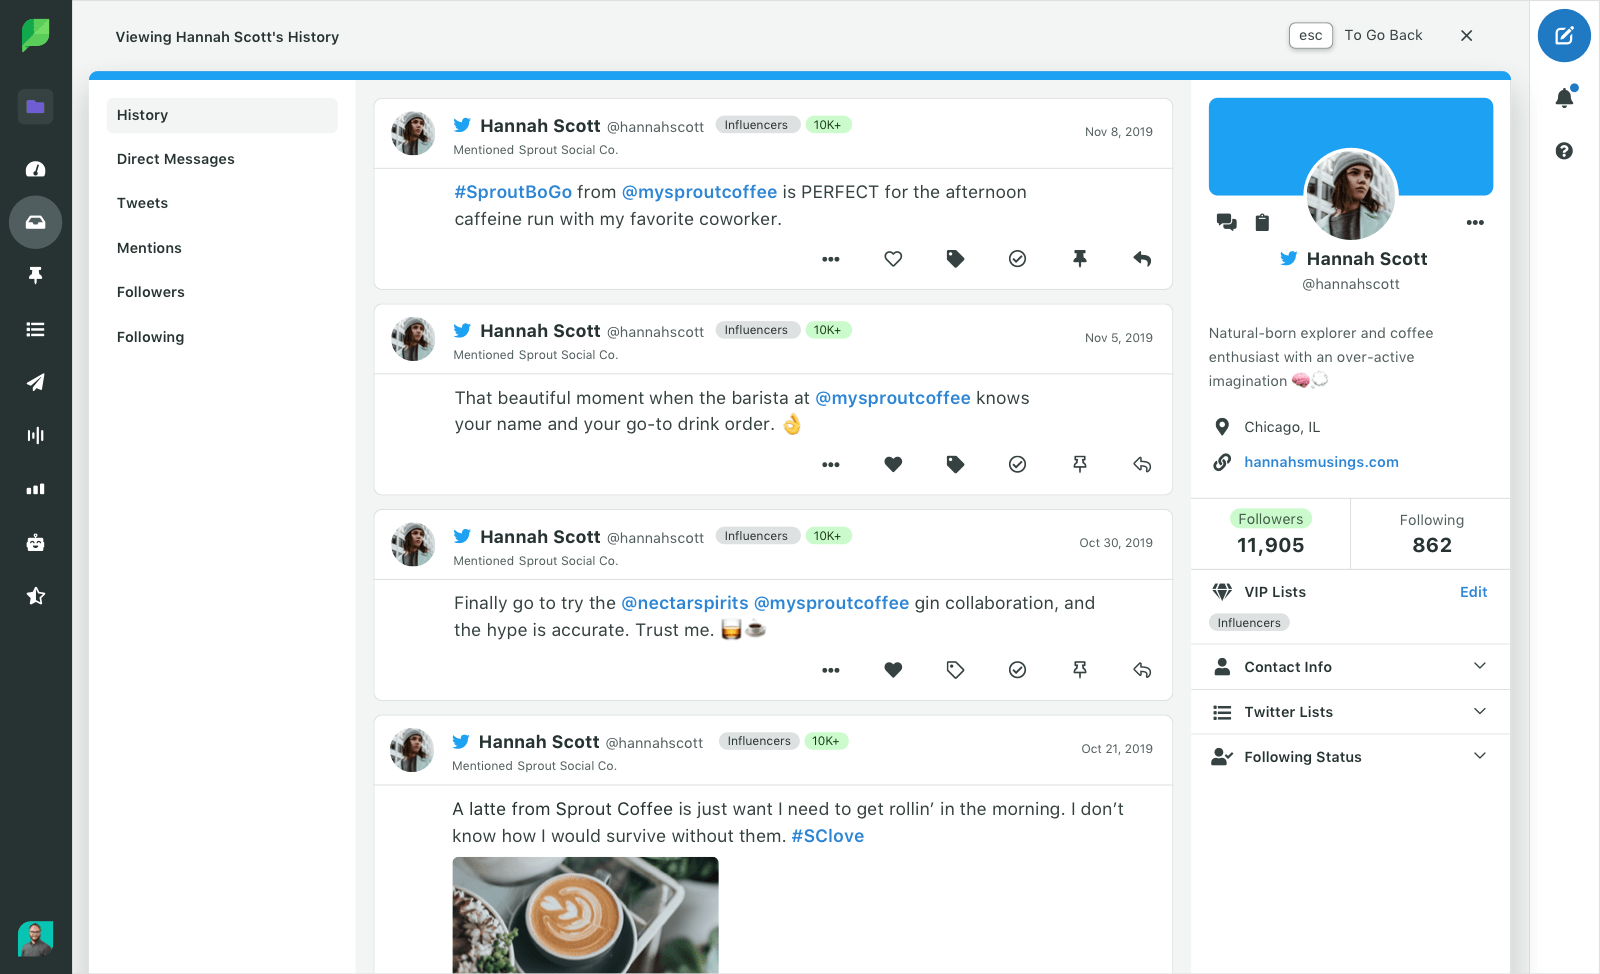Viewport: 1600px width, 974px height.
Task: Click the Edit link next to VIP Lists
Action: (1473, 591)
